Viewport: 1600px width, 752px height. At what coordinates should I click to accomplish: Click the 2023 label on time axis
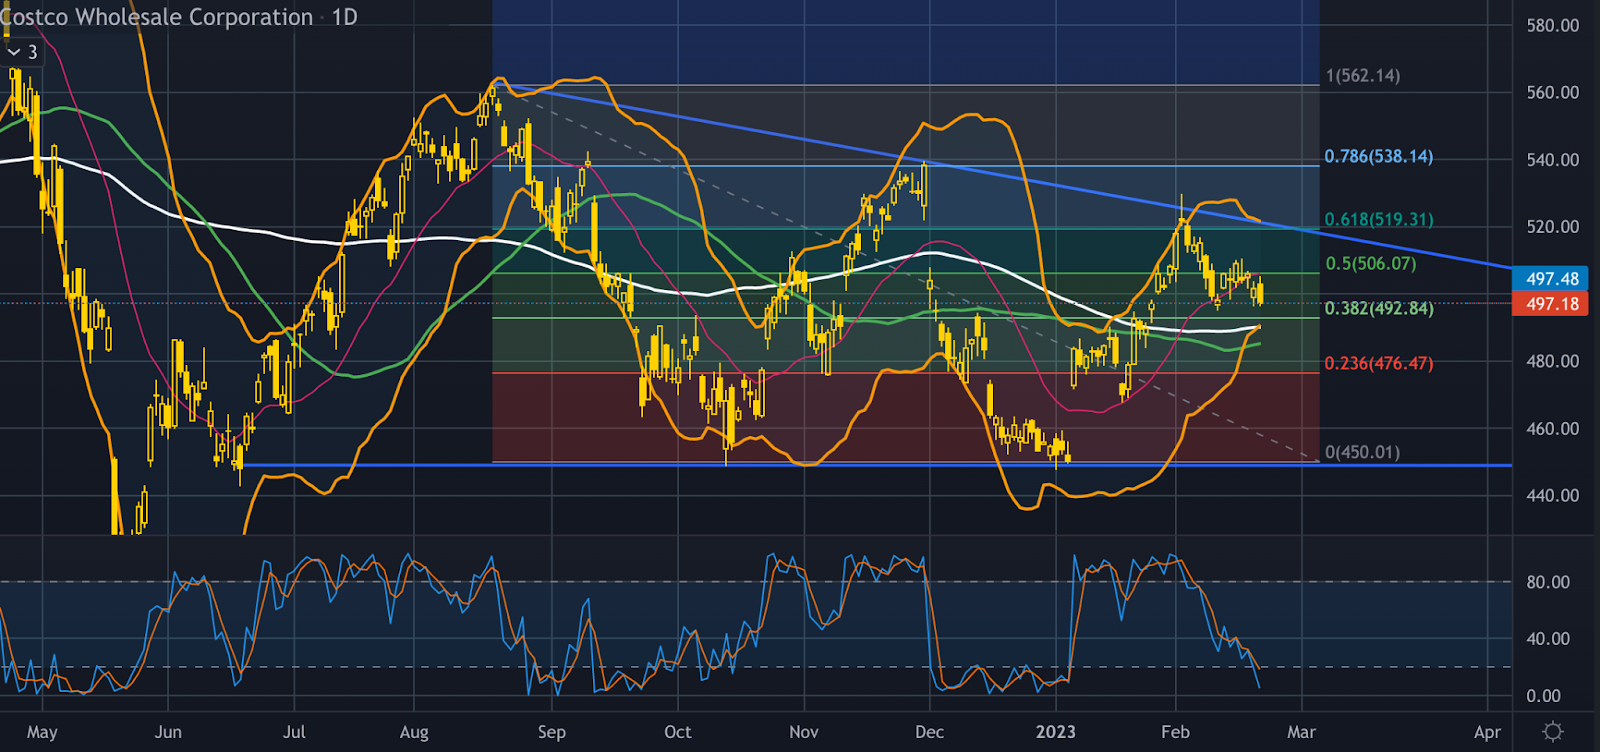click(x=1056, y=732)
